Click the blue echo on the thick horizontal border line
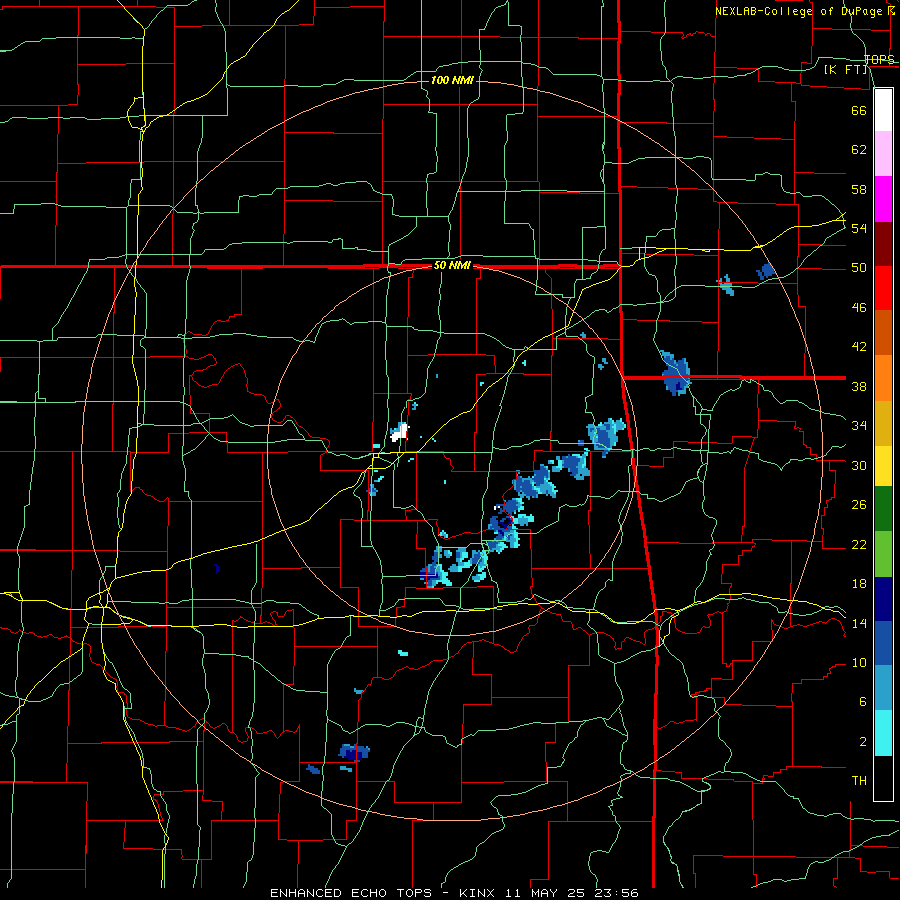 (x=675, y=373)
